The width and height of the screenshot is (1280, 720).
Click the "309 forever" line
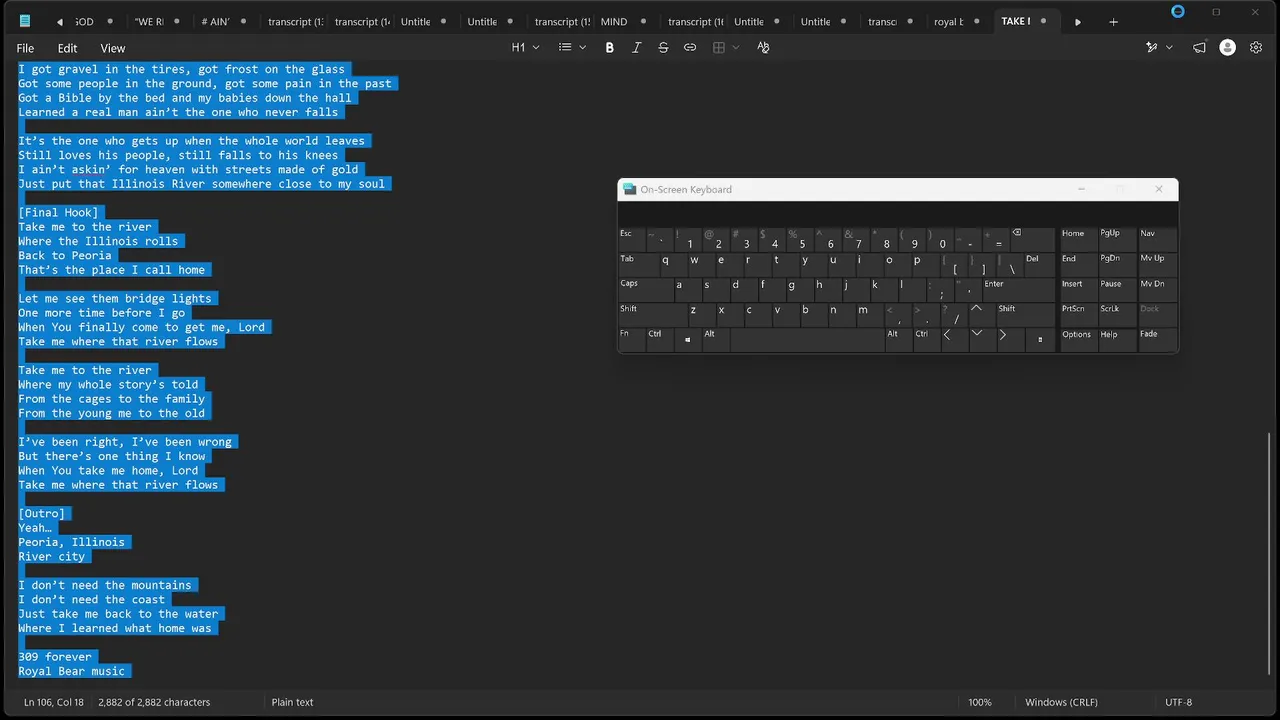pyautogui.click(x=55, y=657)
